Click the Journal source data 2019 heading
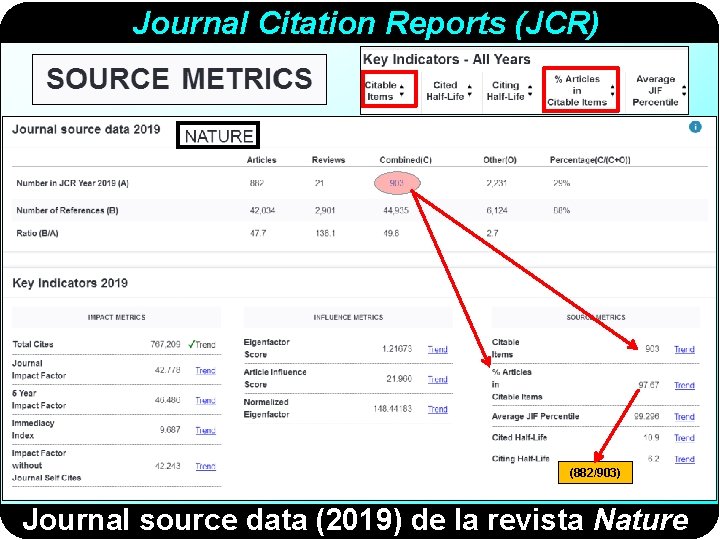 (x=86, y=129)
